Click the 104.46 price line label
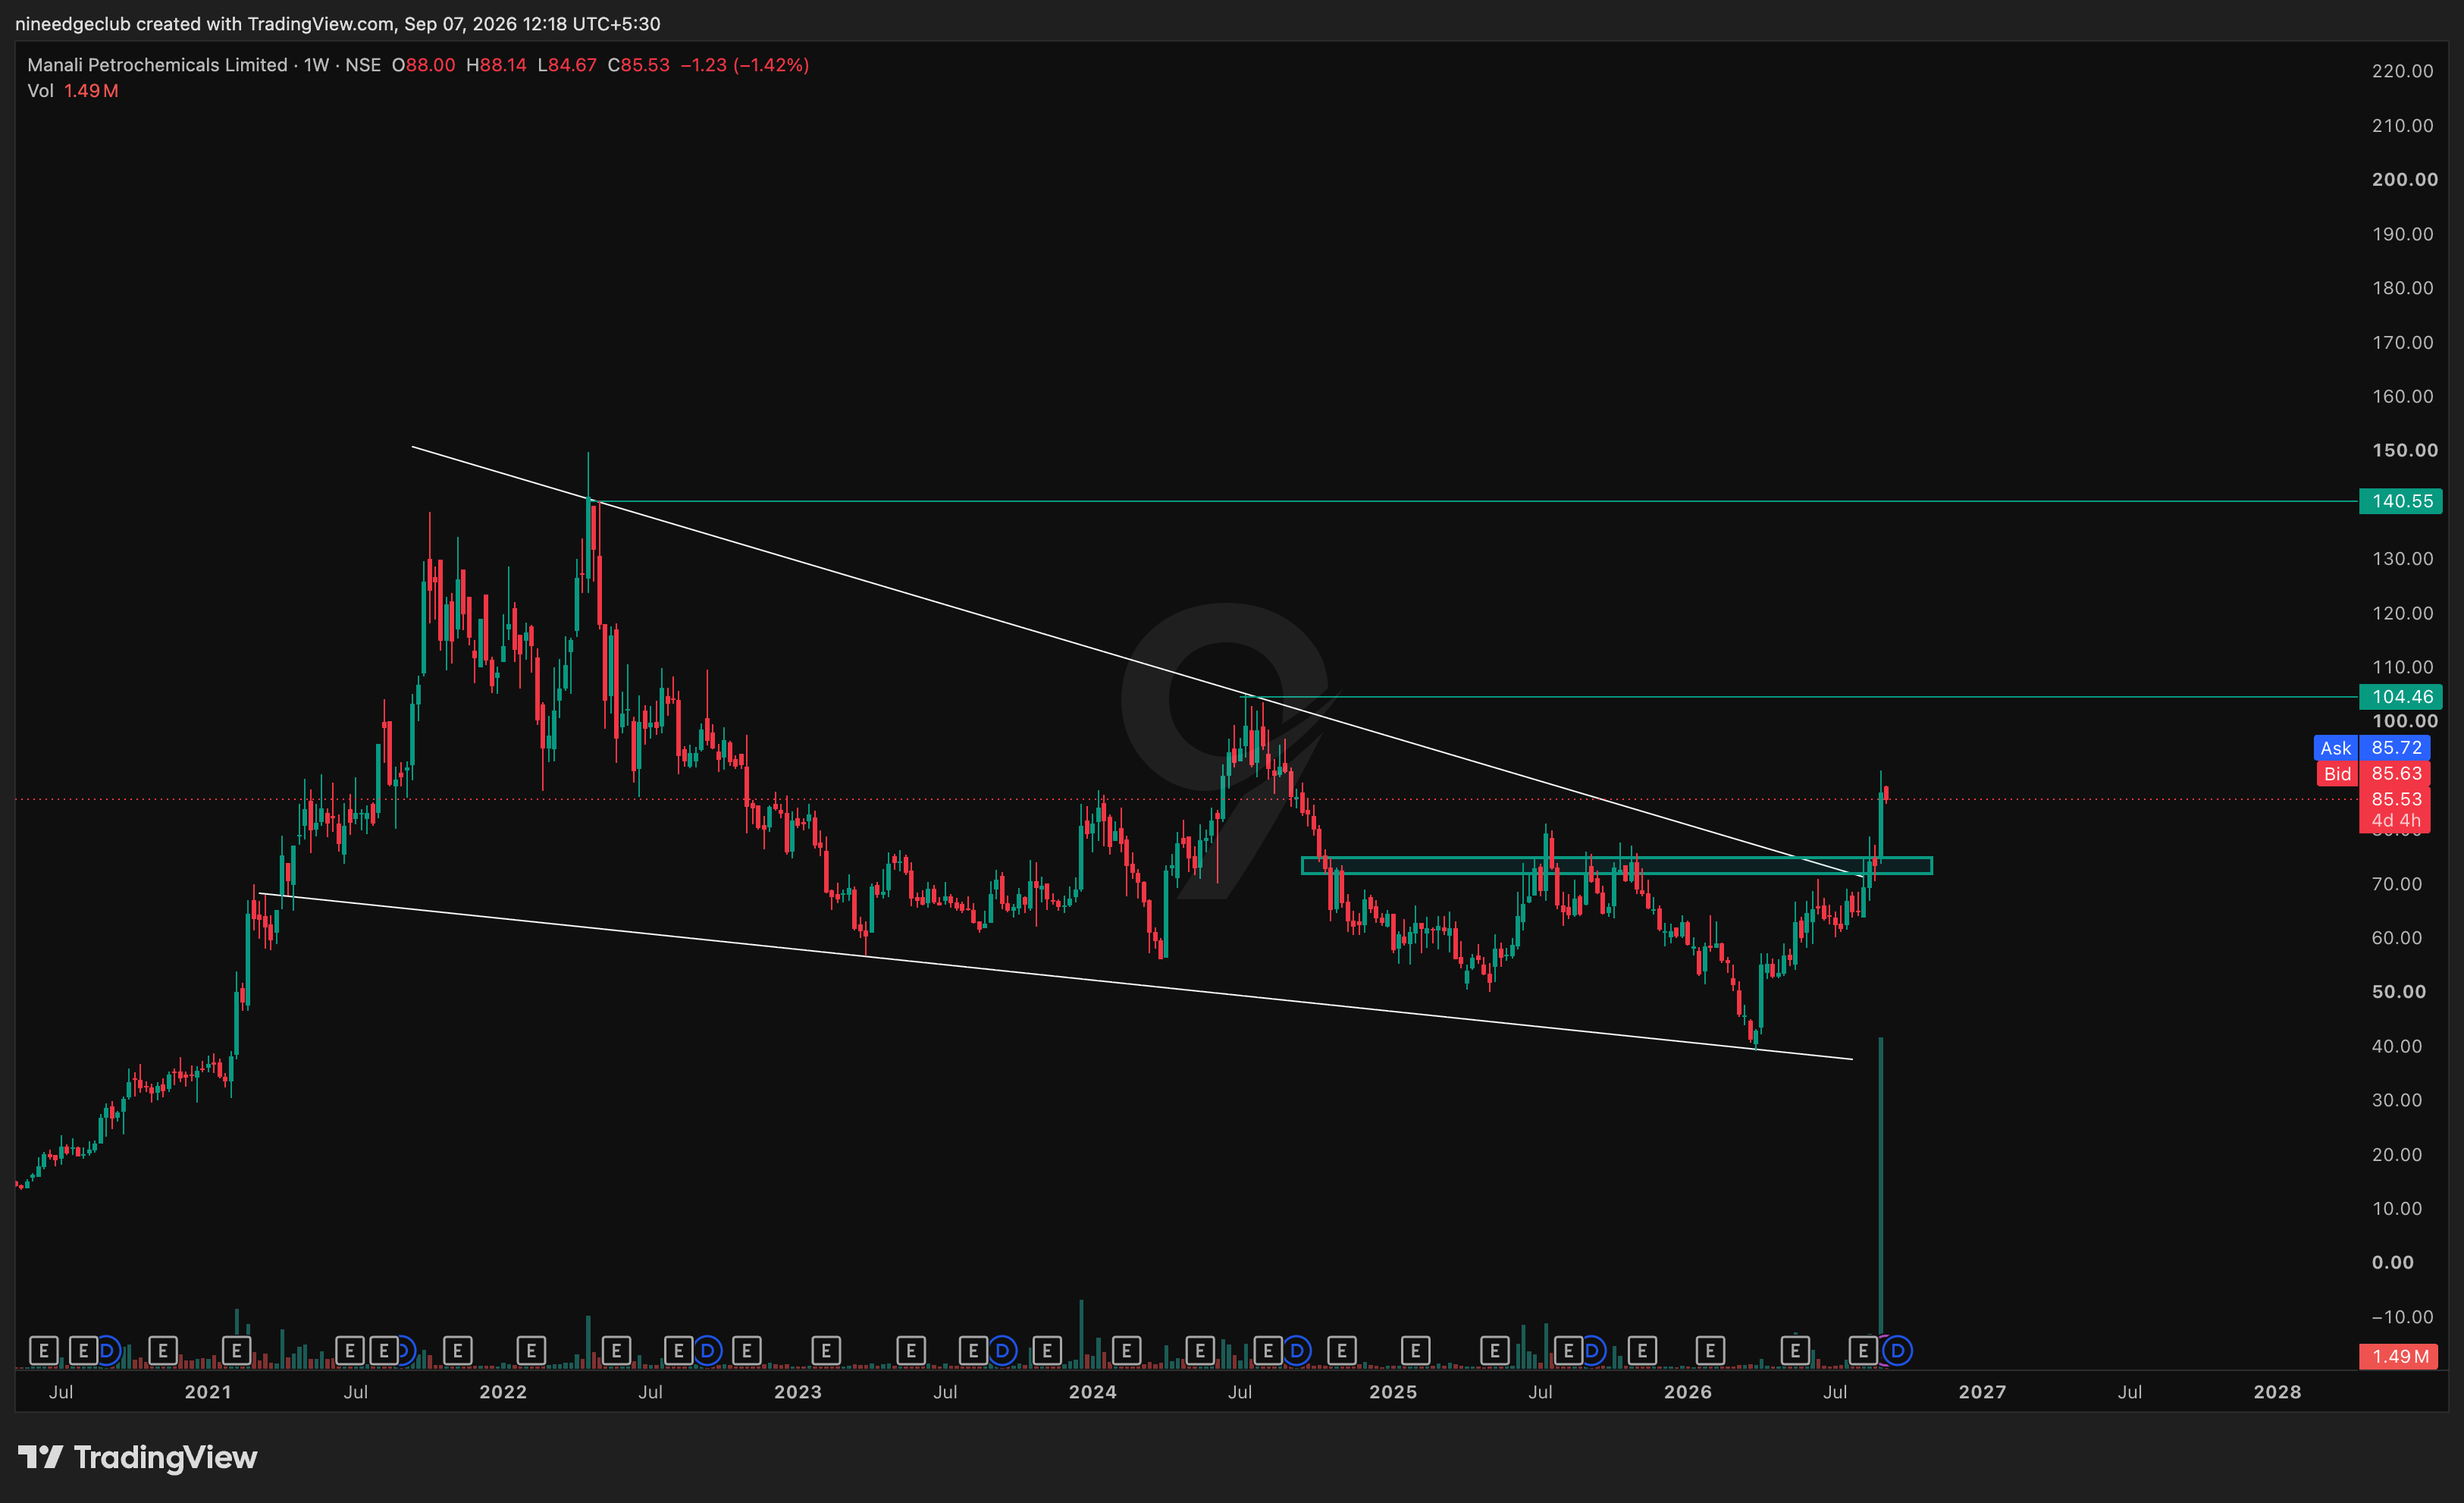This screenshot has width=2464, height=1503. pos(2401,697)
